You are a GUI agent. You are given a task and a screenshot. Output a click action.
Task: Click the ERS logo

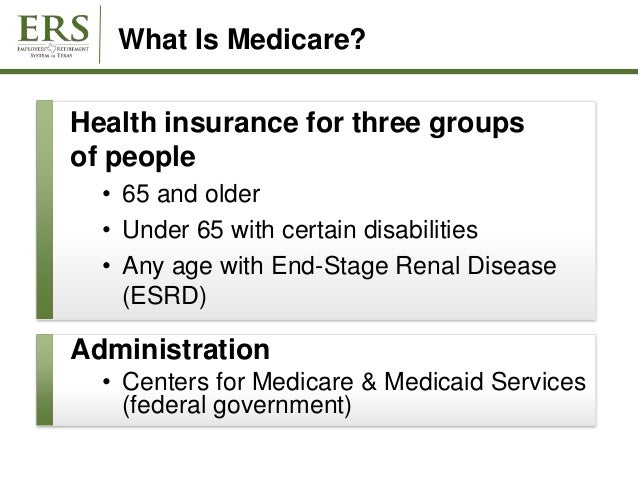tap(53, 36)
